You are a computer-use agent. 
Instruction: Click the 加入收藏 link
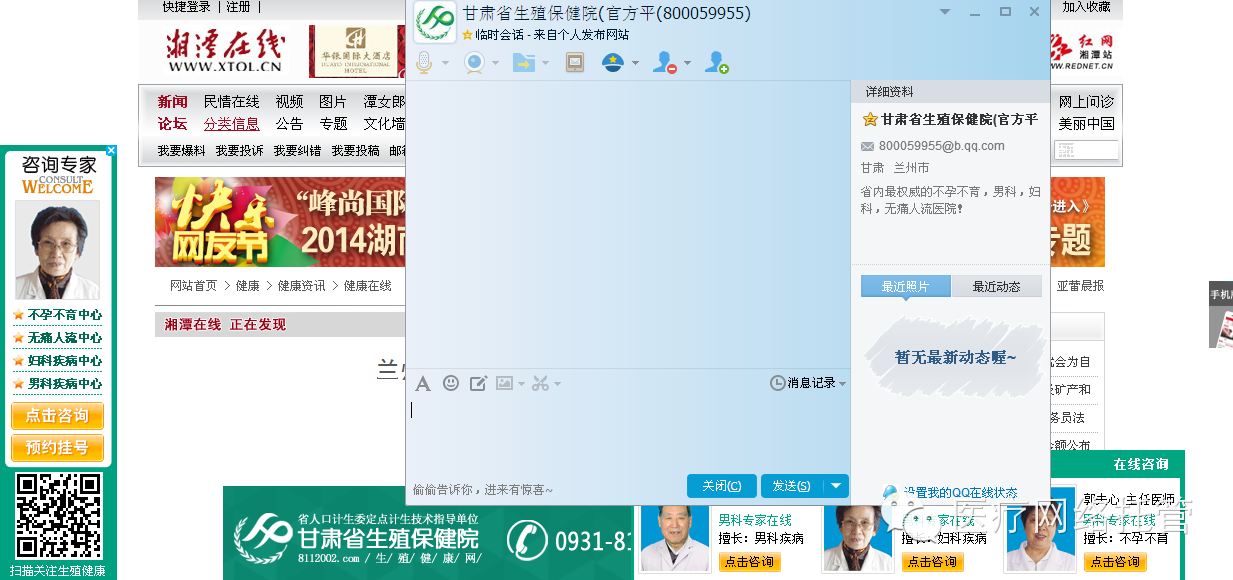click(x=1086, y=7)
